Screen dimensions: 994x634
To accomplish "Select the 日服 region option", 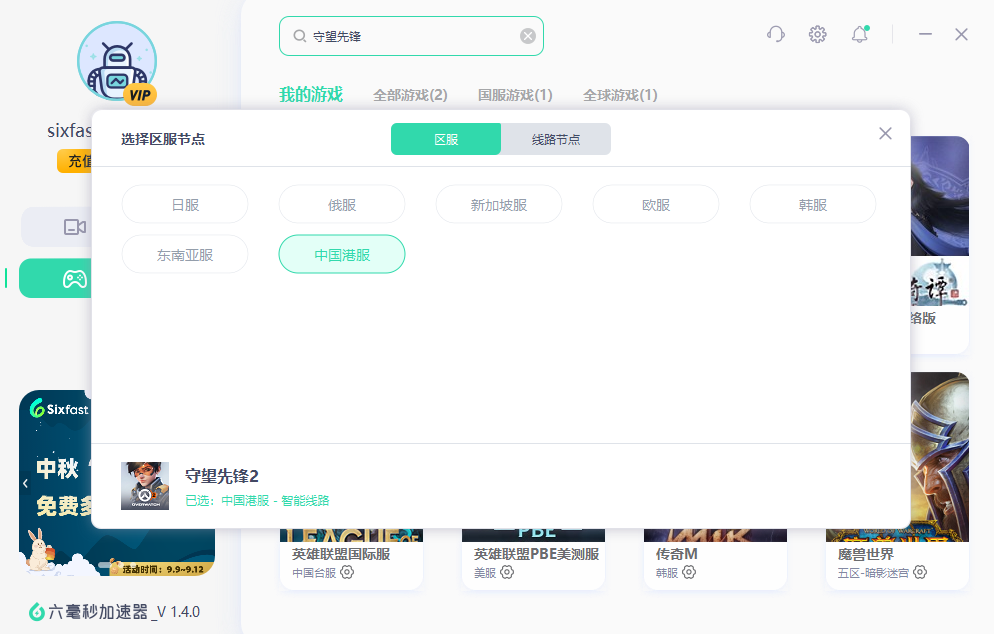I will (x=185, y=205).
